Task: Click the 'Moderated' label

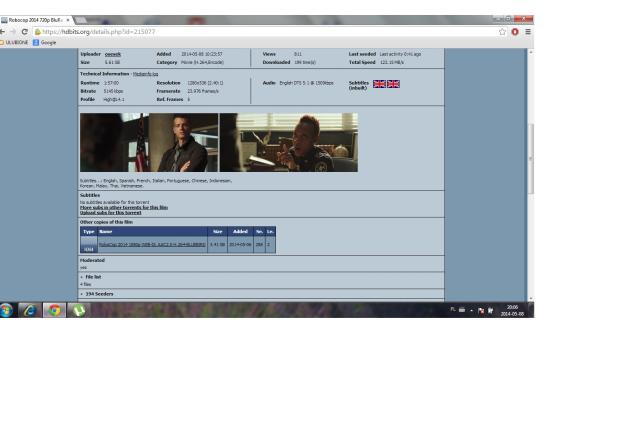Action: coord(92,260)
